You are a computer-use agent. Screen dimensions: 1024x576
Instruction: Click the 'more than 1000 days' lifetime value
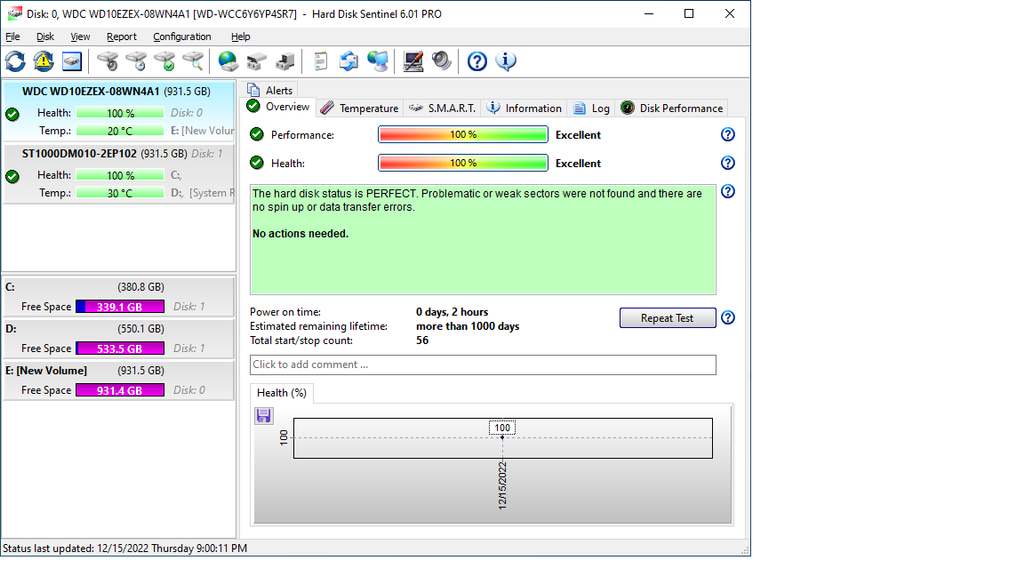tap(468, 327)
